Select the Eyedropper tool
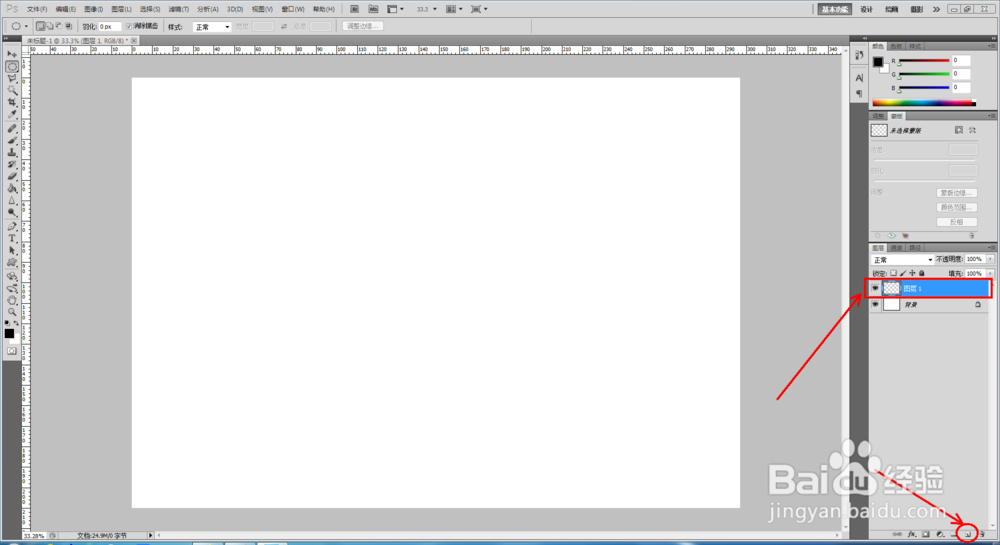1000x545 pixels. coord(11,115)
